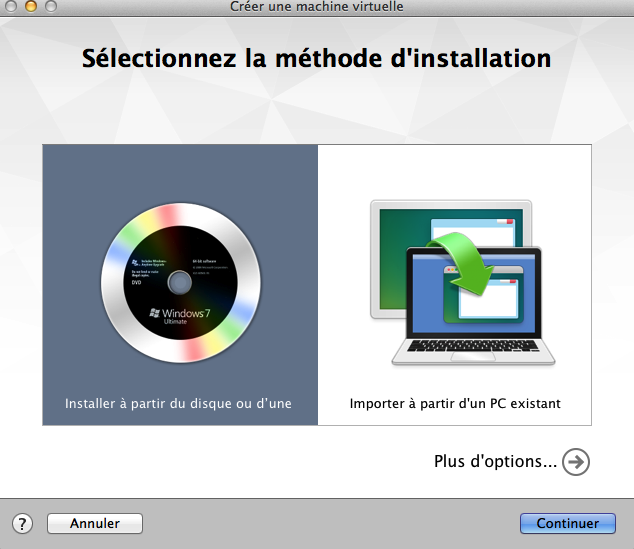
Task: Cancel with the Annuler button
Action: click(95, 524)
